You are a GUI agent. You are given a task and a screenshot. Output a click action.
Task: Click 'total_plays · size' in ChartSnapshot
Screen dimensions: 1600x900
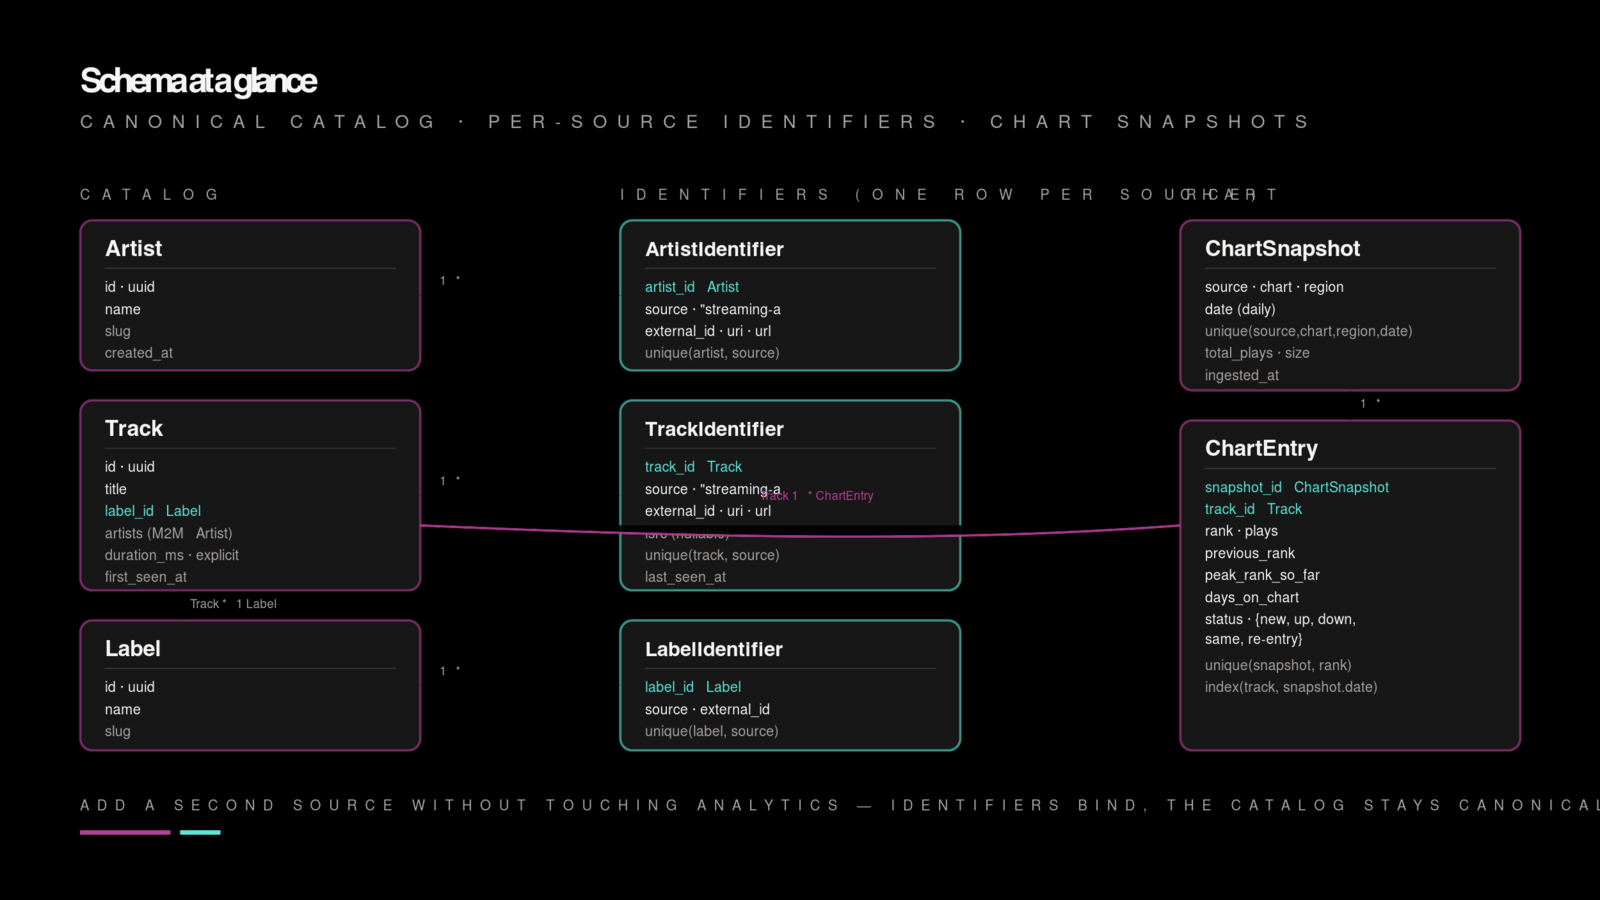coord(1257,353)
